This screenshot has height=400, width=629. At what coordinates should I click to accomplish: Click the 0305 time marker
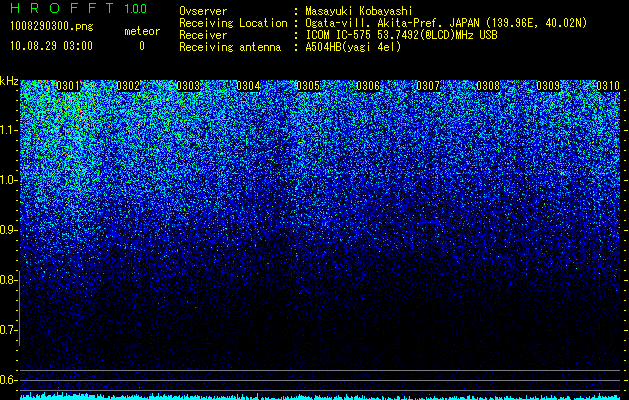[x=308, y=86]
